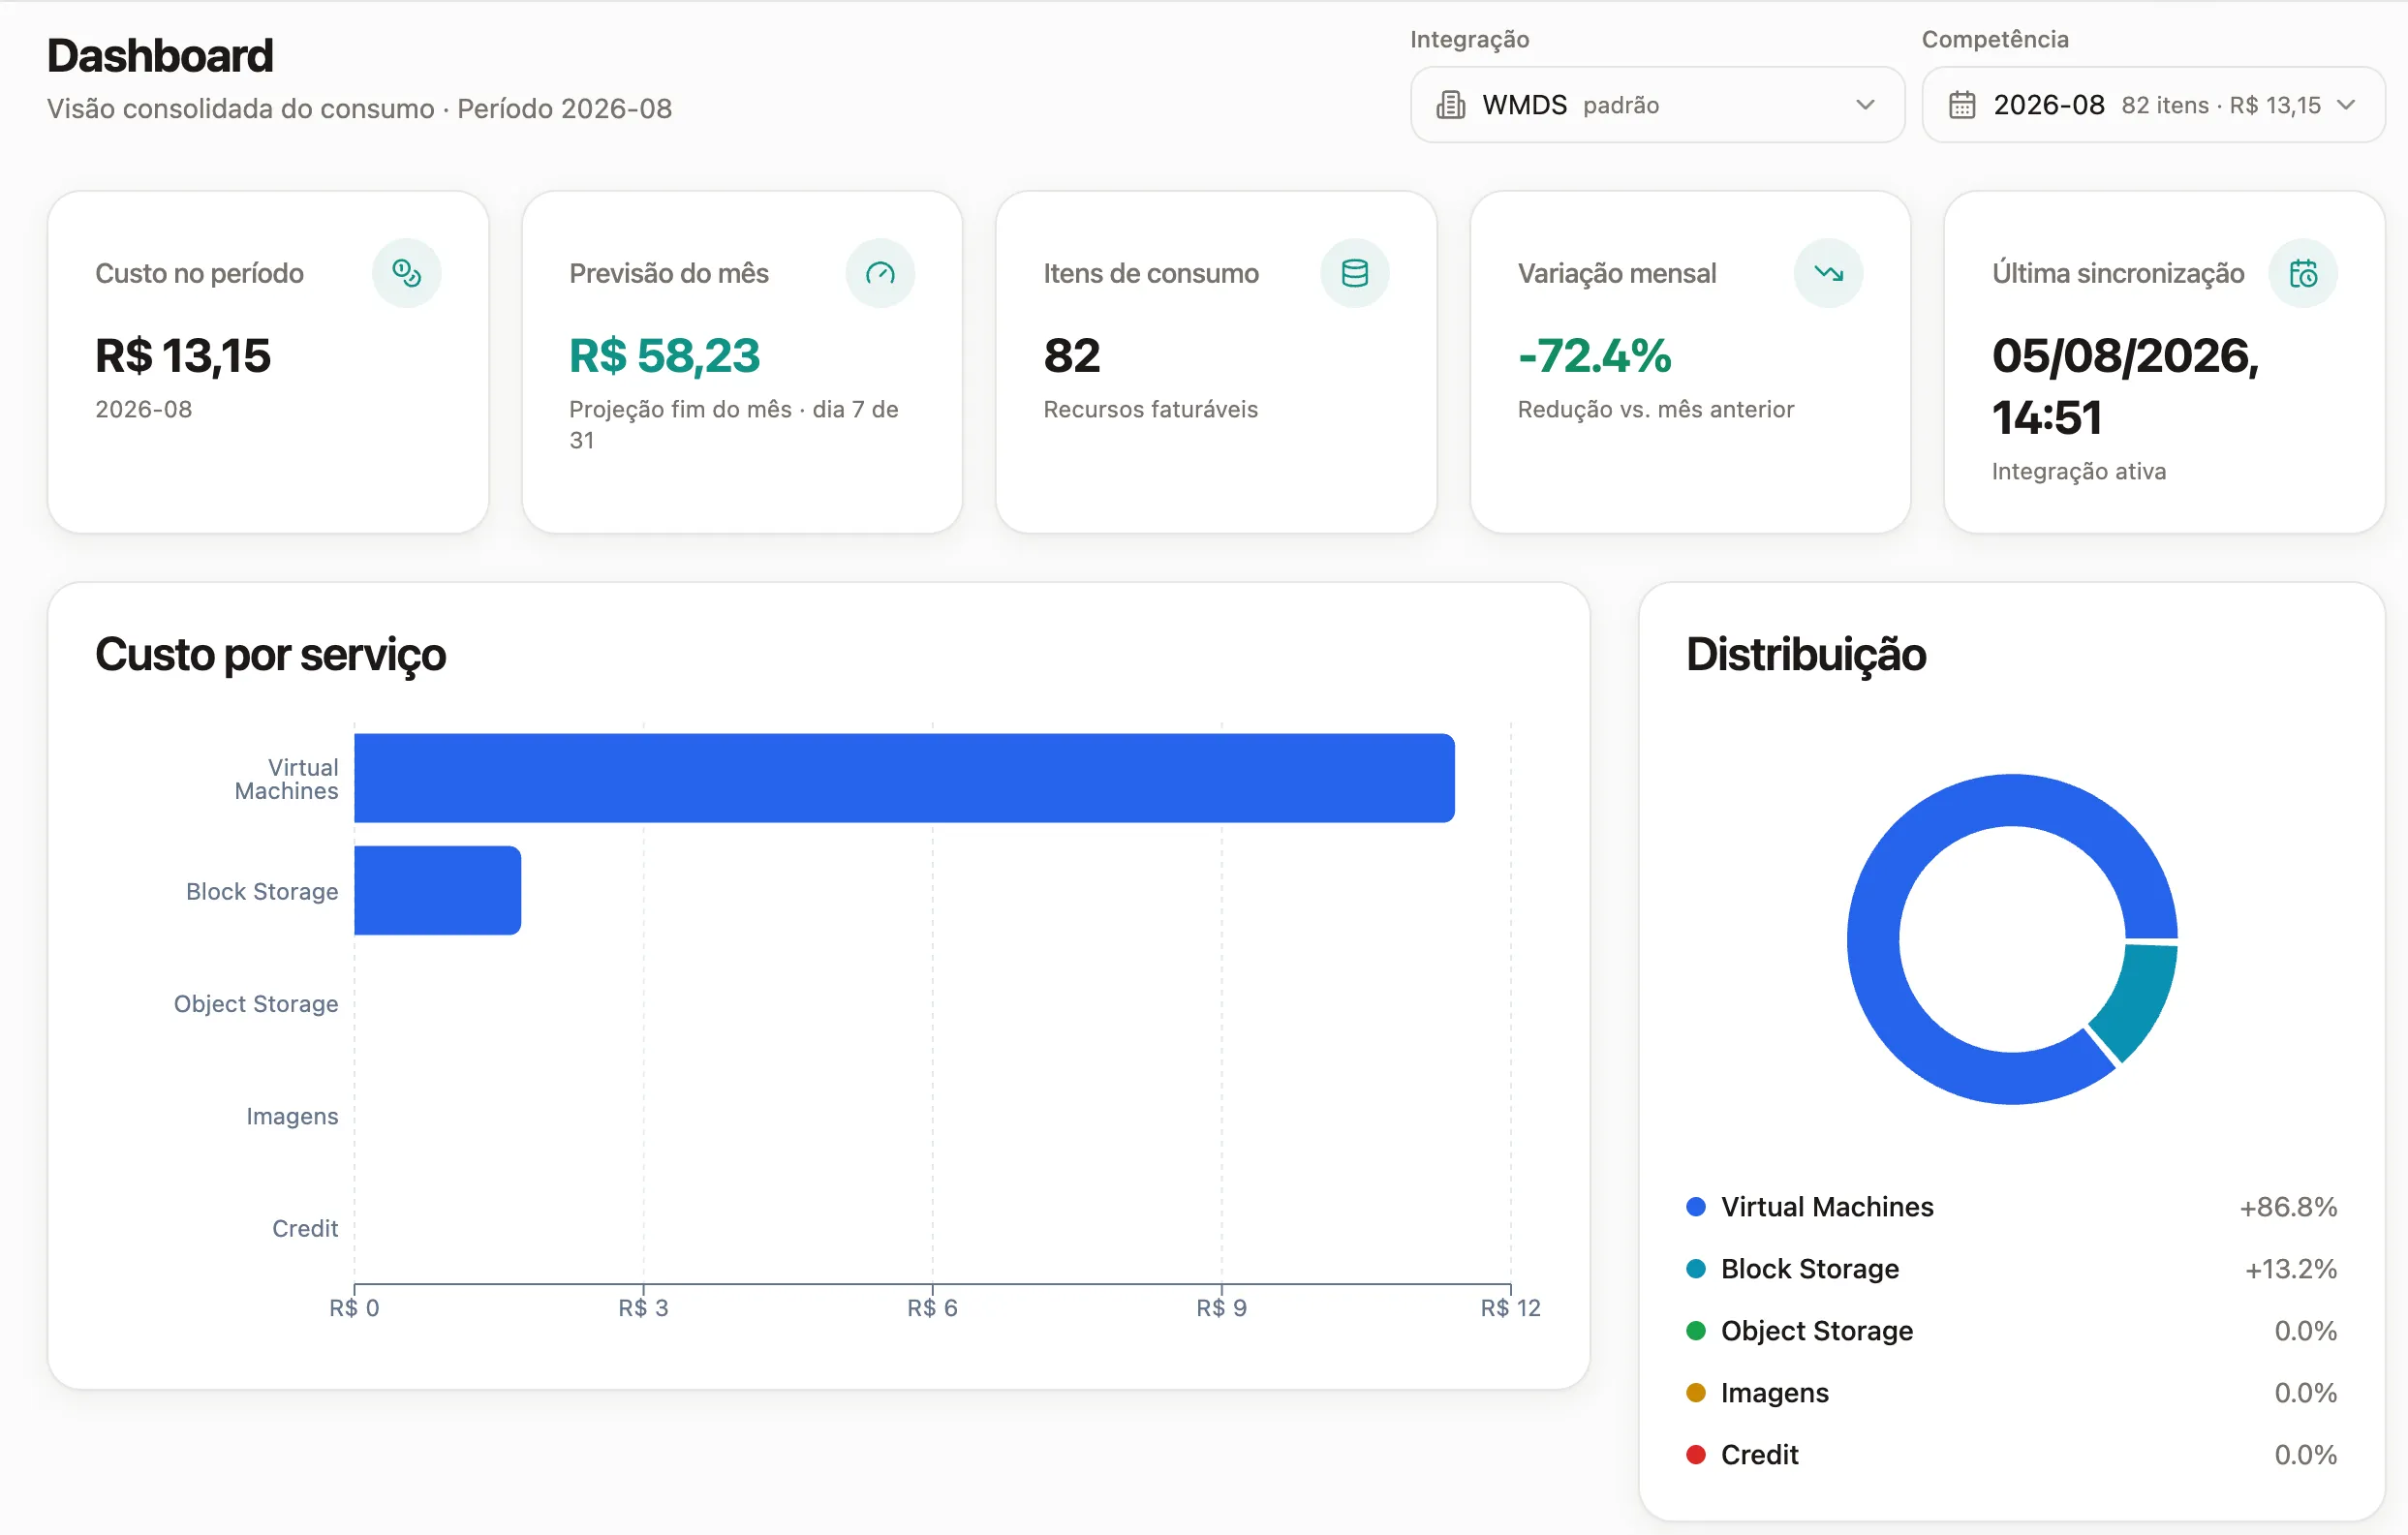Click the Recursos faturáveis subtitle
2408x1535 pixels.
click(1150, 409)
